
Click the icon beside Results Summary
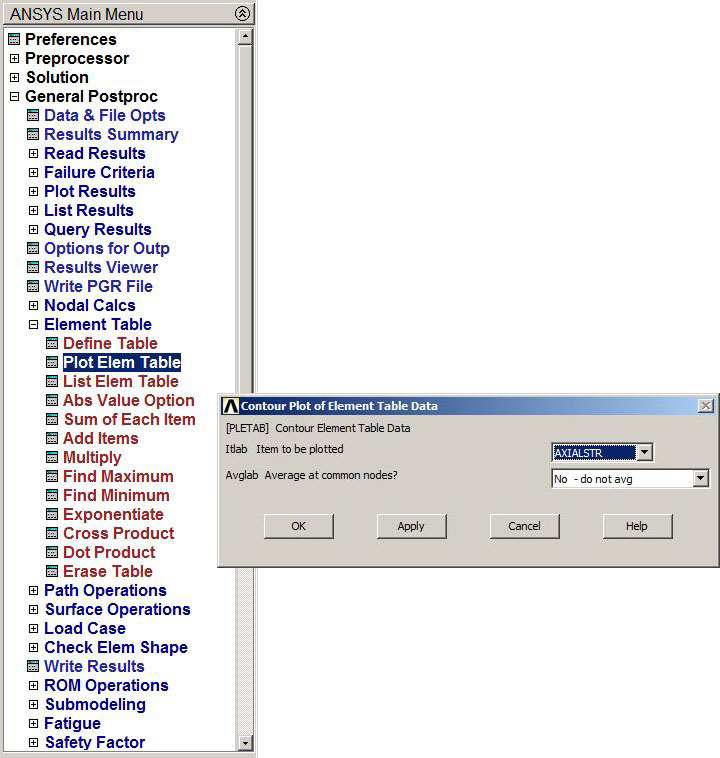[33, 135]
